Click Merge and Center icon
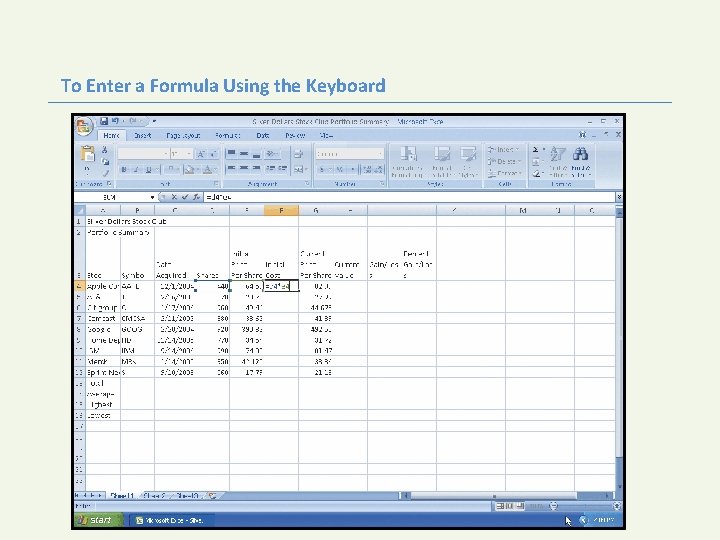720x540 pixels. (298, 169)
